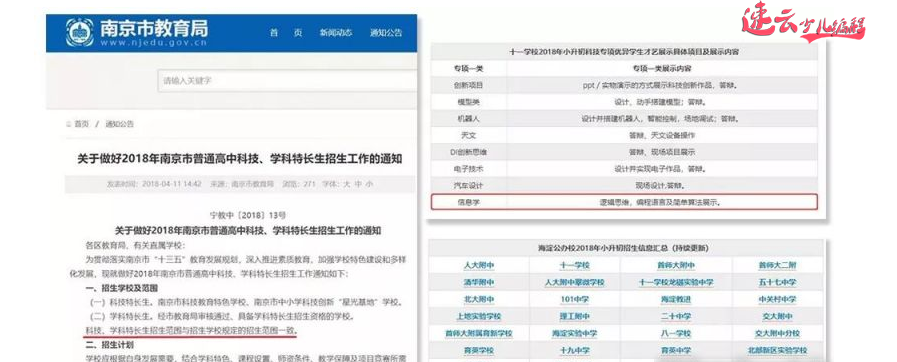The height and width of the screenshot is (362, 897).
Task: Click the 模型类 category cell
Action: 469,102
